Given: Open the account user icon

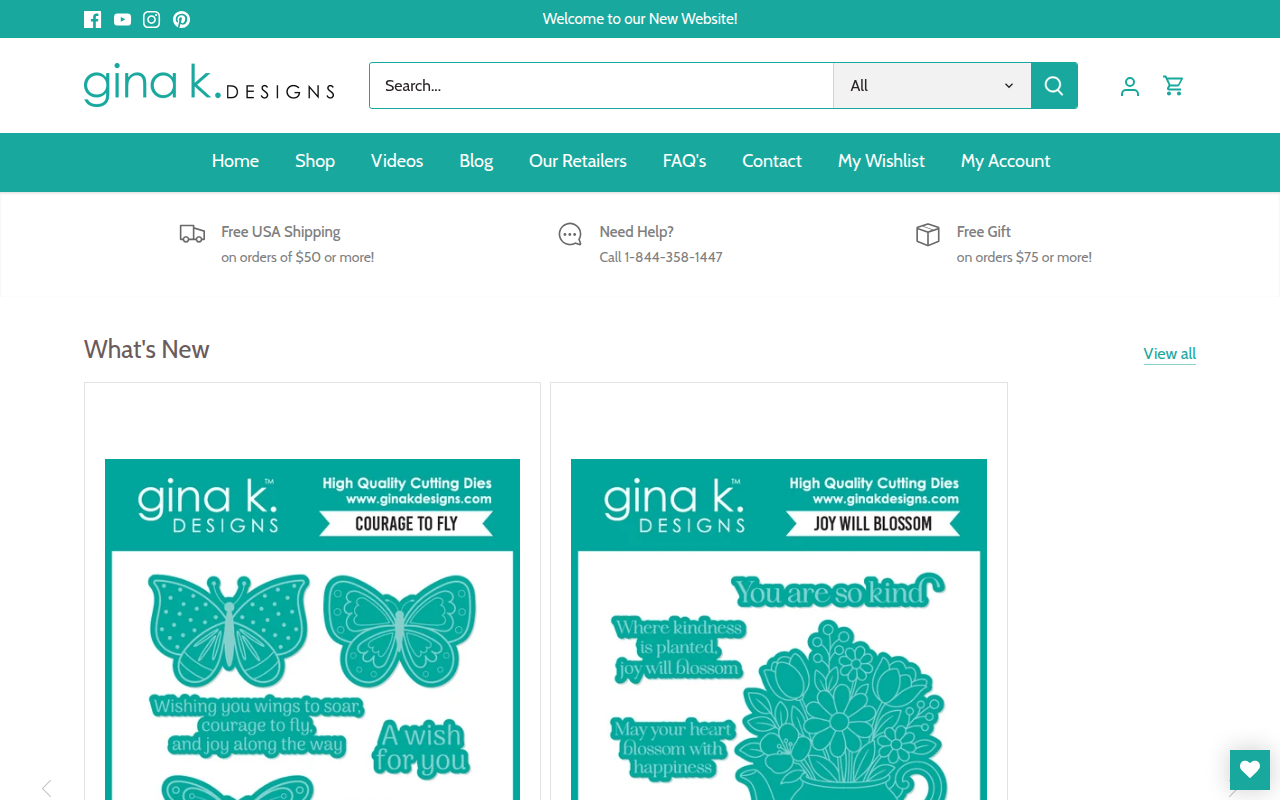Looking at the screenshot, I should click(1130, 86).
